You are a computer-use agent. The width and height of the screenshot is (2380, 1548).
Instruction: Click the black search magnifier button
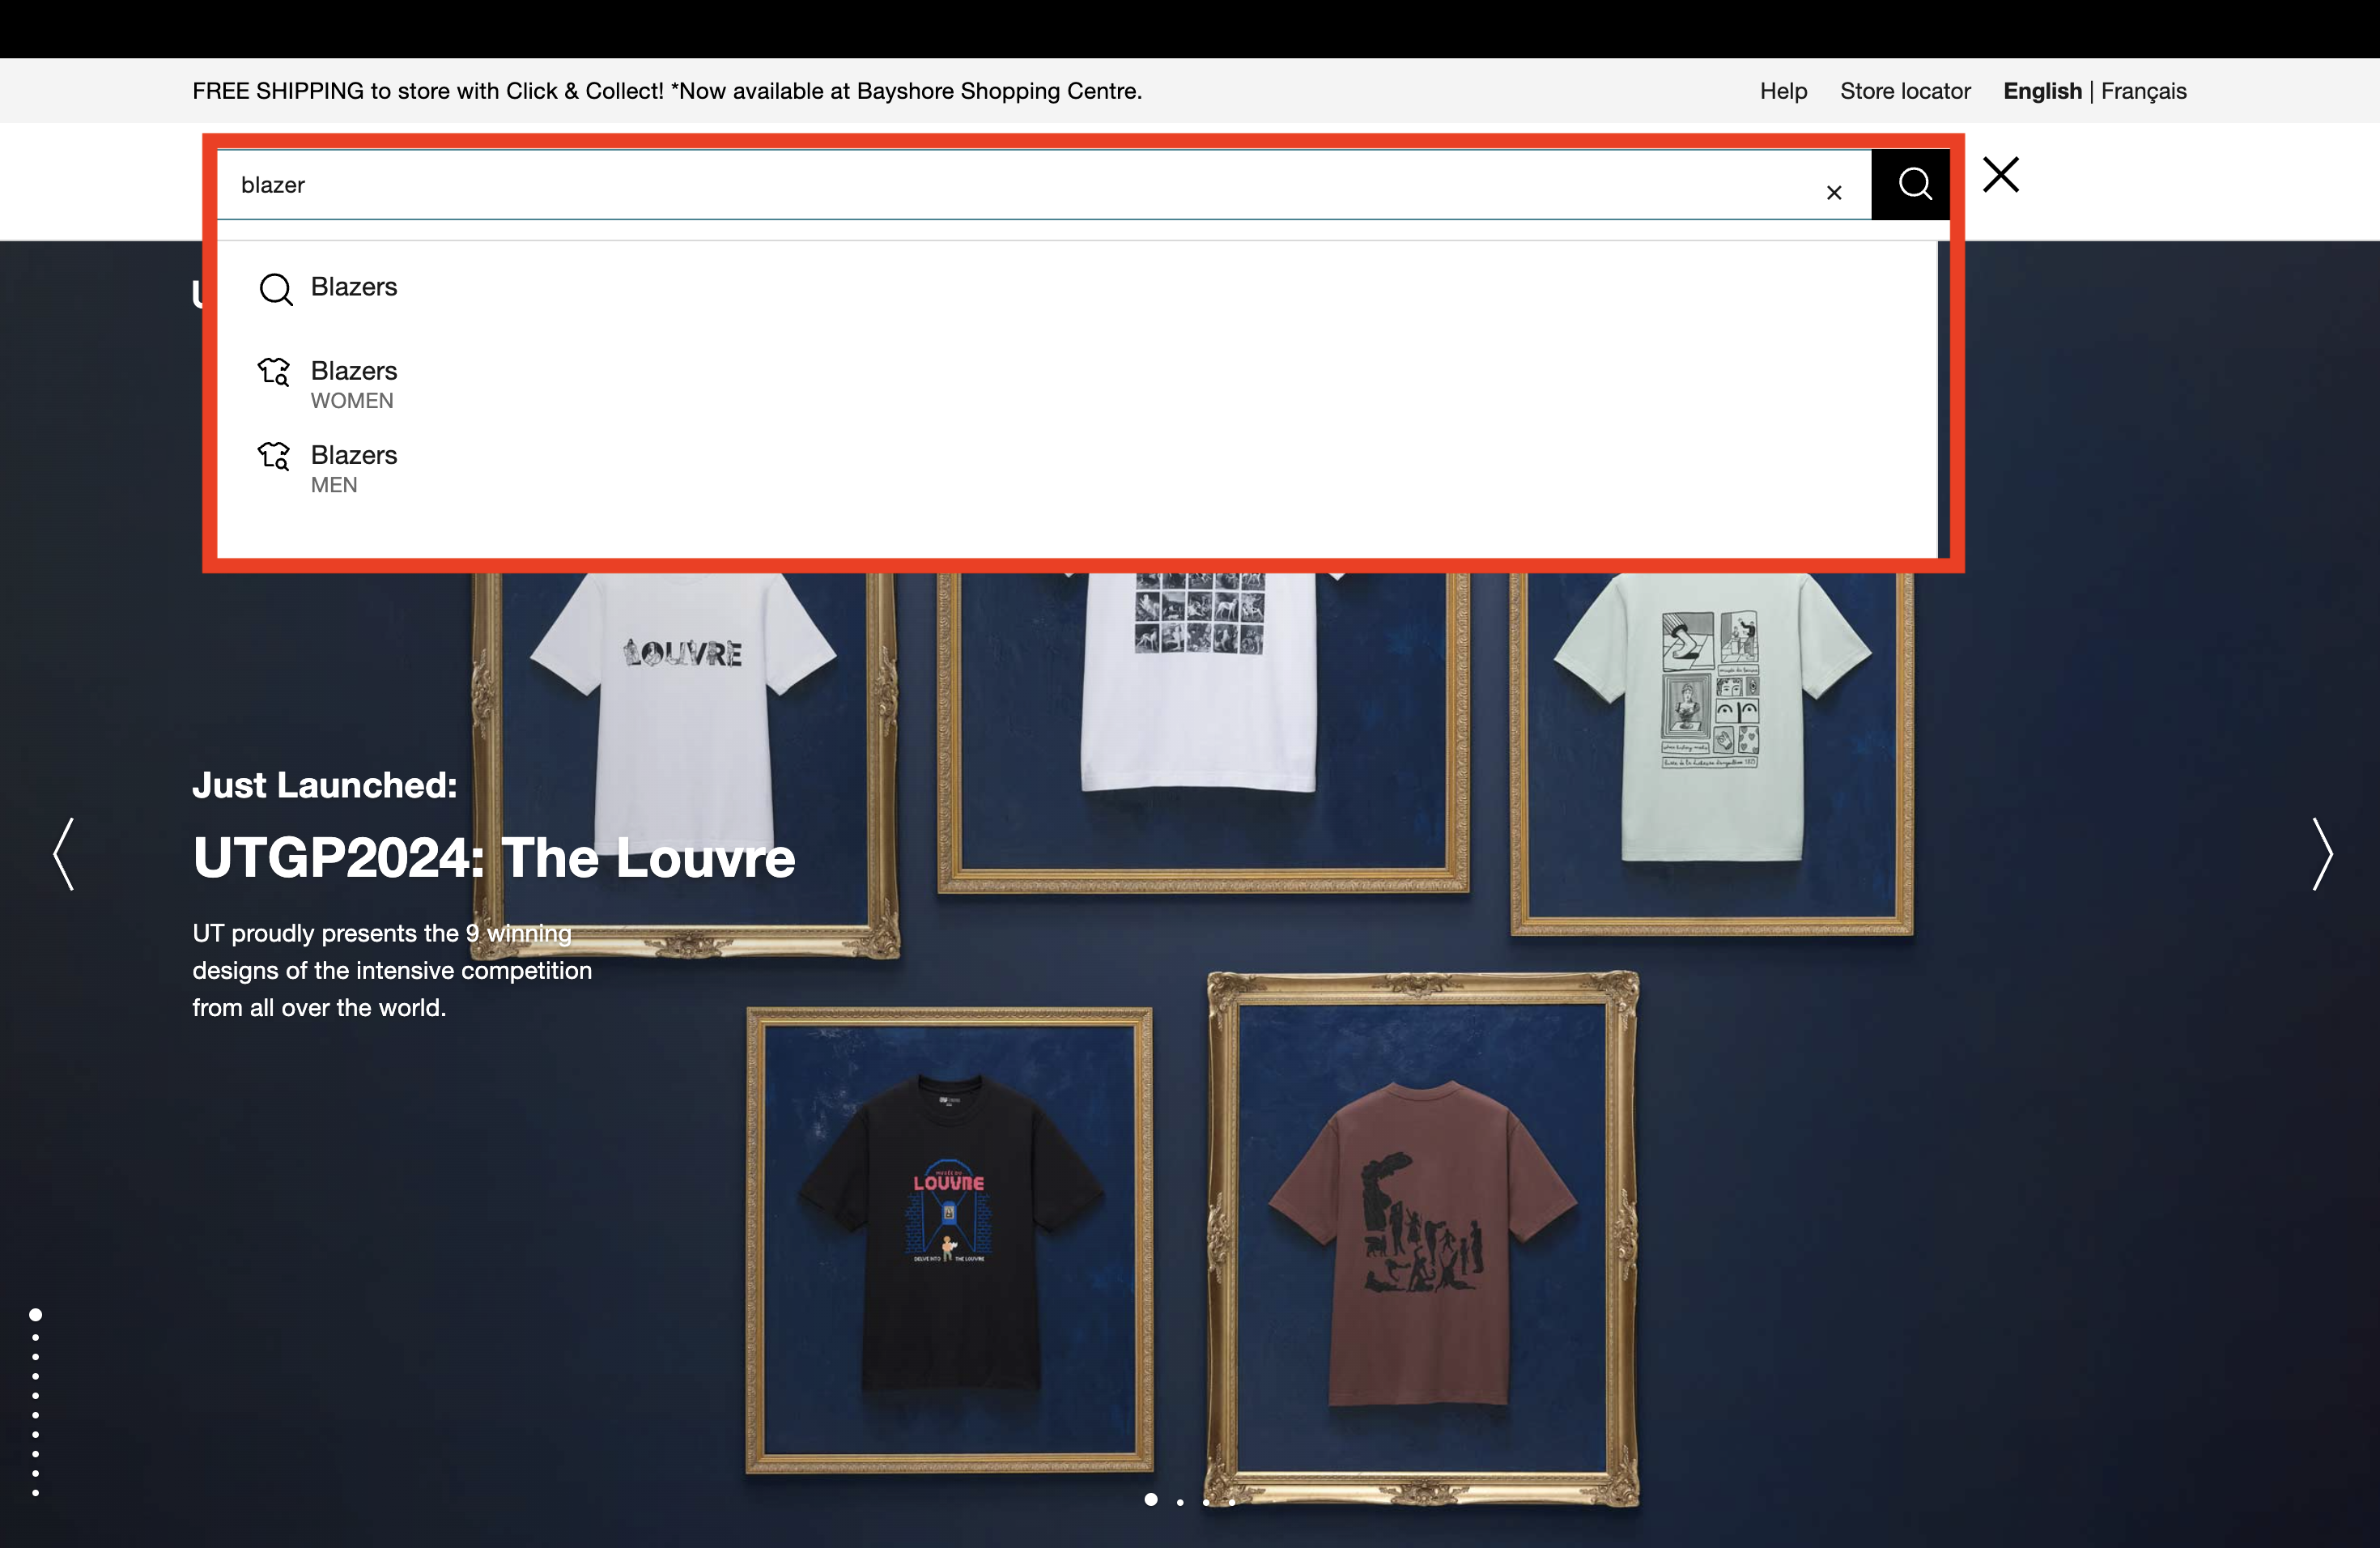coord(1913,185)
